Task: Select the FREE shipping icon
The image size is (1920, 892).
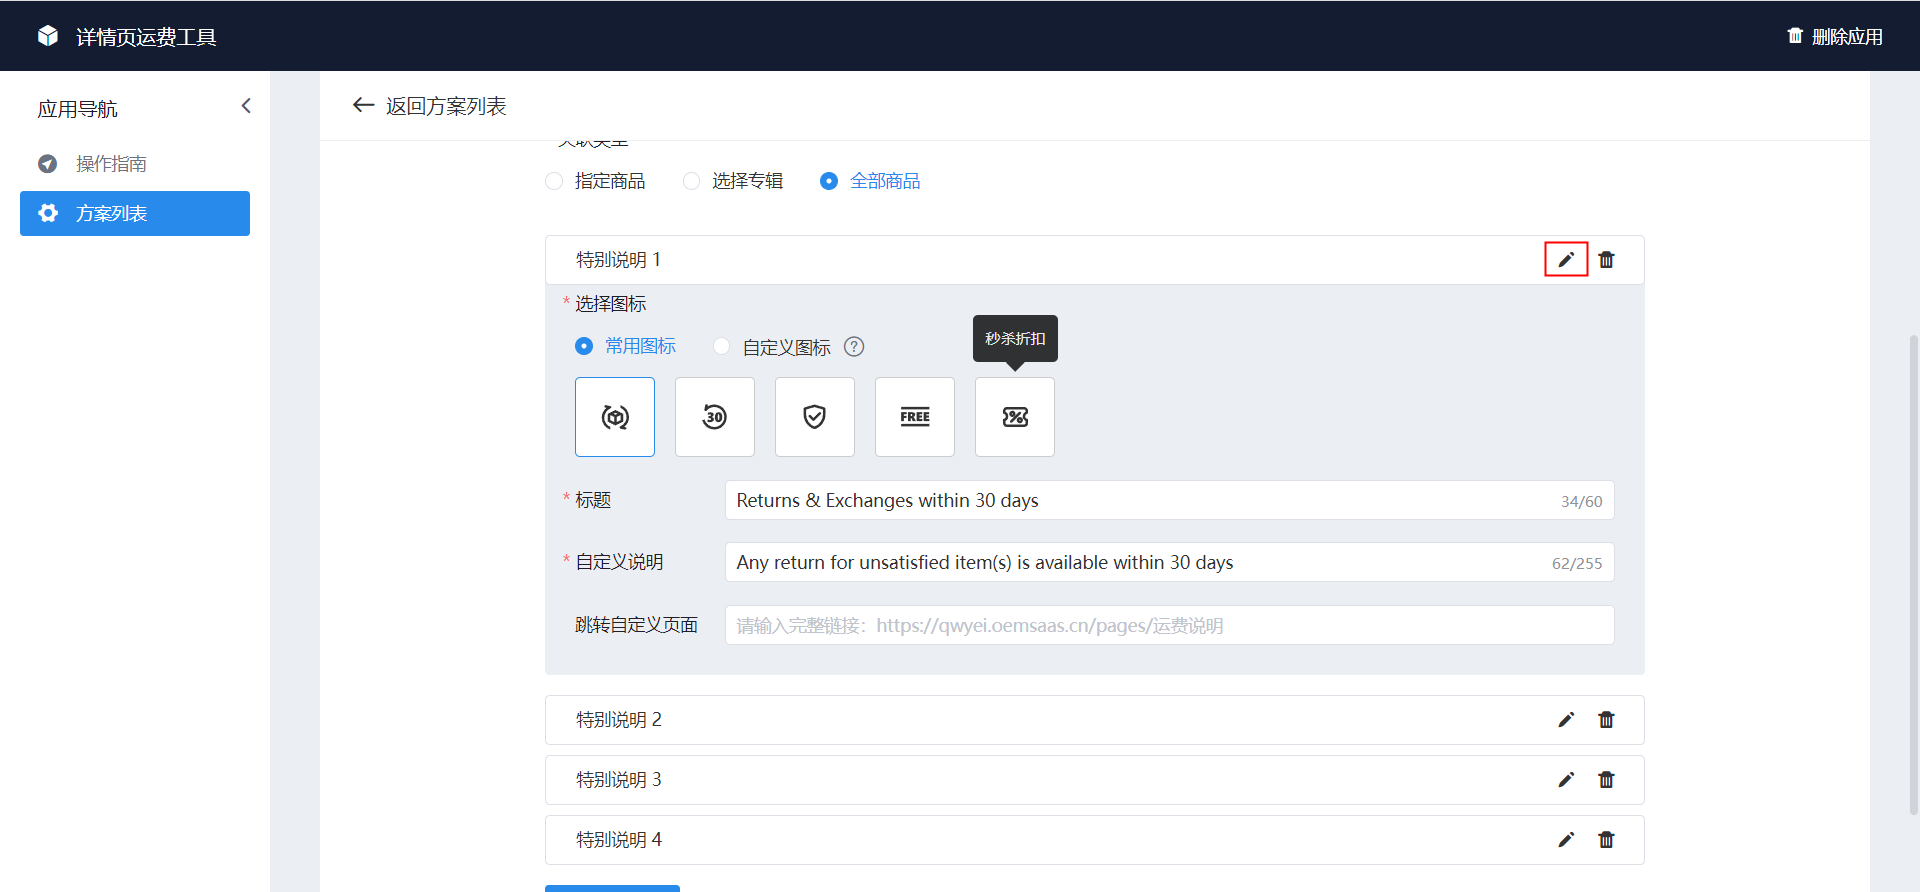Action: (x=915, y=417)
